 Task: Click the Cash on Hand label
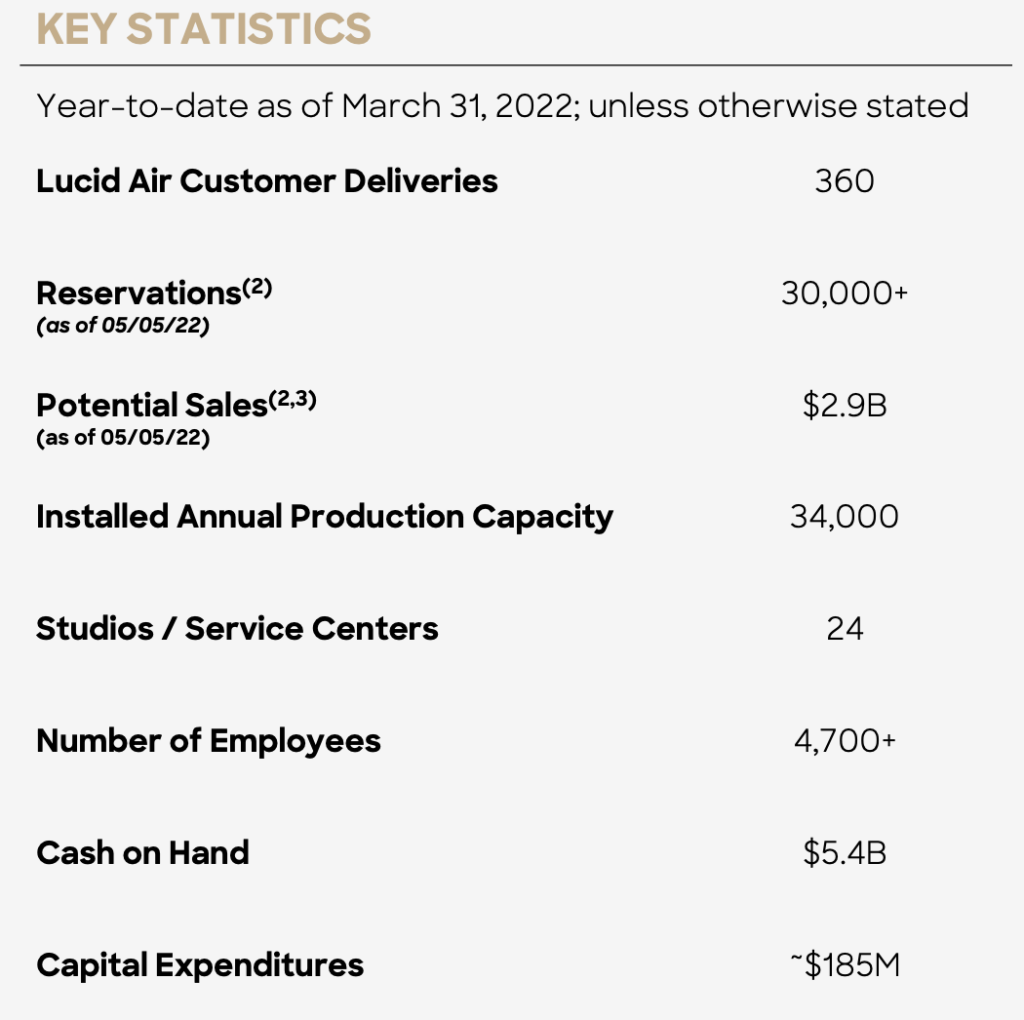[142, 853]
